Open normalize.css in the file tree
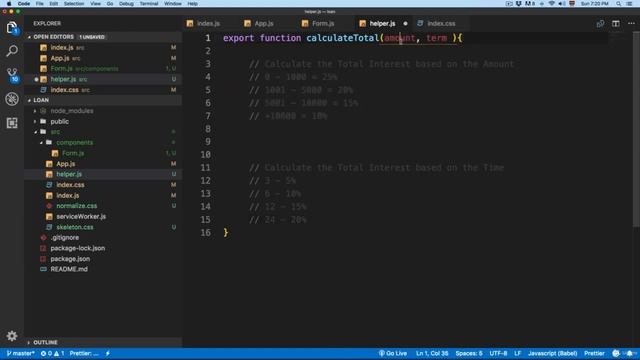Viewport: 640px width, 360px height. point(103,206)
